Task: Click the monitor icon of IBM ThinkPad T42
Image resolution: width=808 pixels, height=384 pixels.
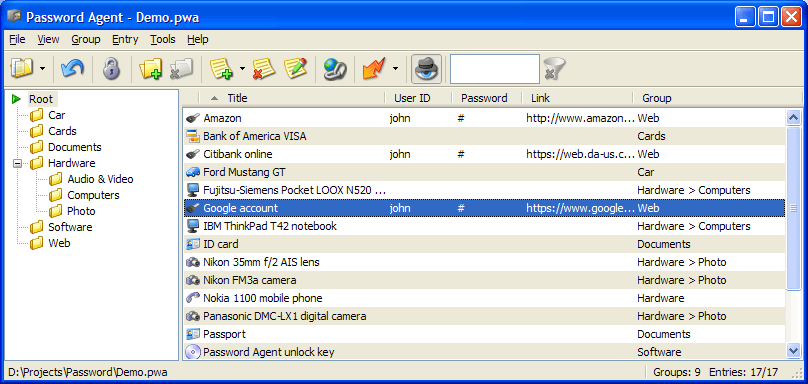Action: click(192, 226)
